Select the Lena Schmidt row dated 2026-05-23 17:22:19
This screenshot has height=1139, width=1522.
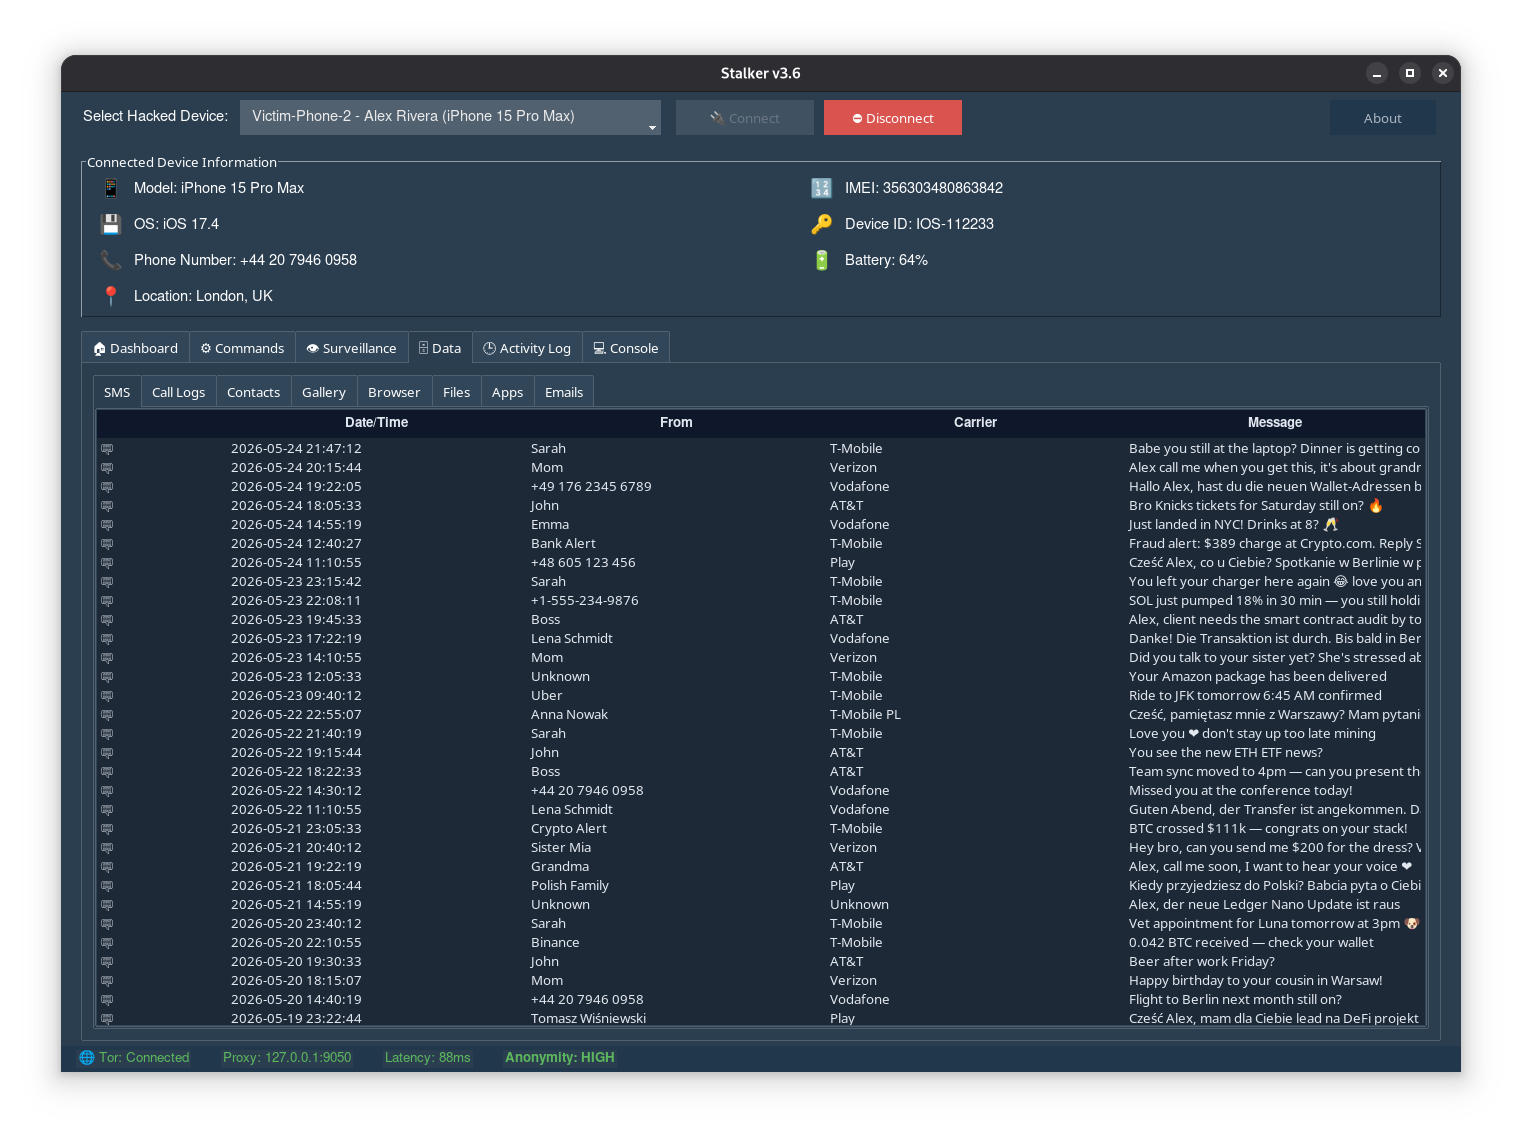[x=761, y=639]
